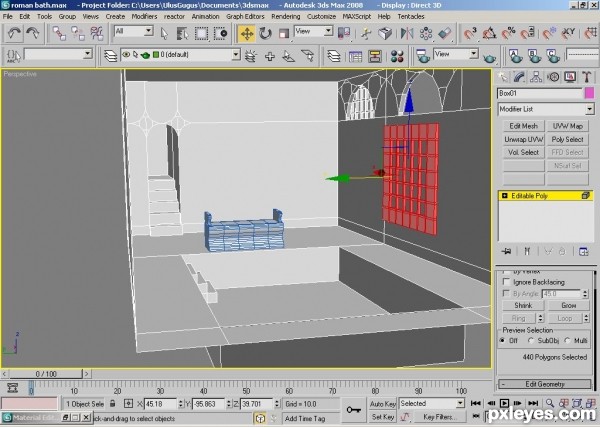Activate the Select and Scale tool

pos(284,34)
